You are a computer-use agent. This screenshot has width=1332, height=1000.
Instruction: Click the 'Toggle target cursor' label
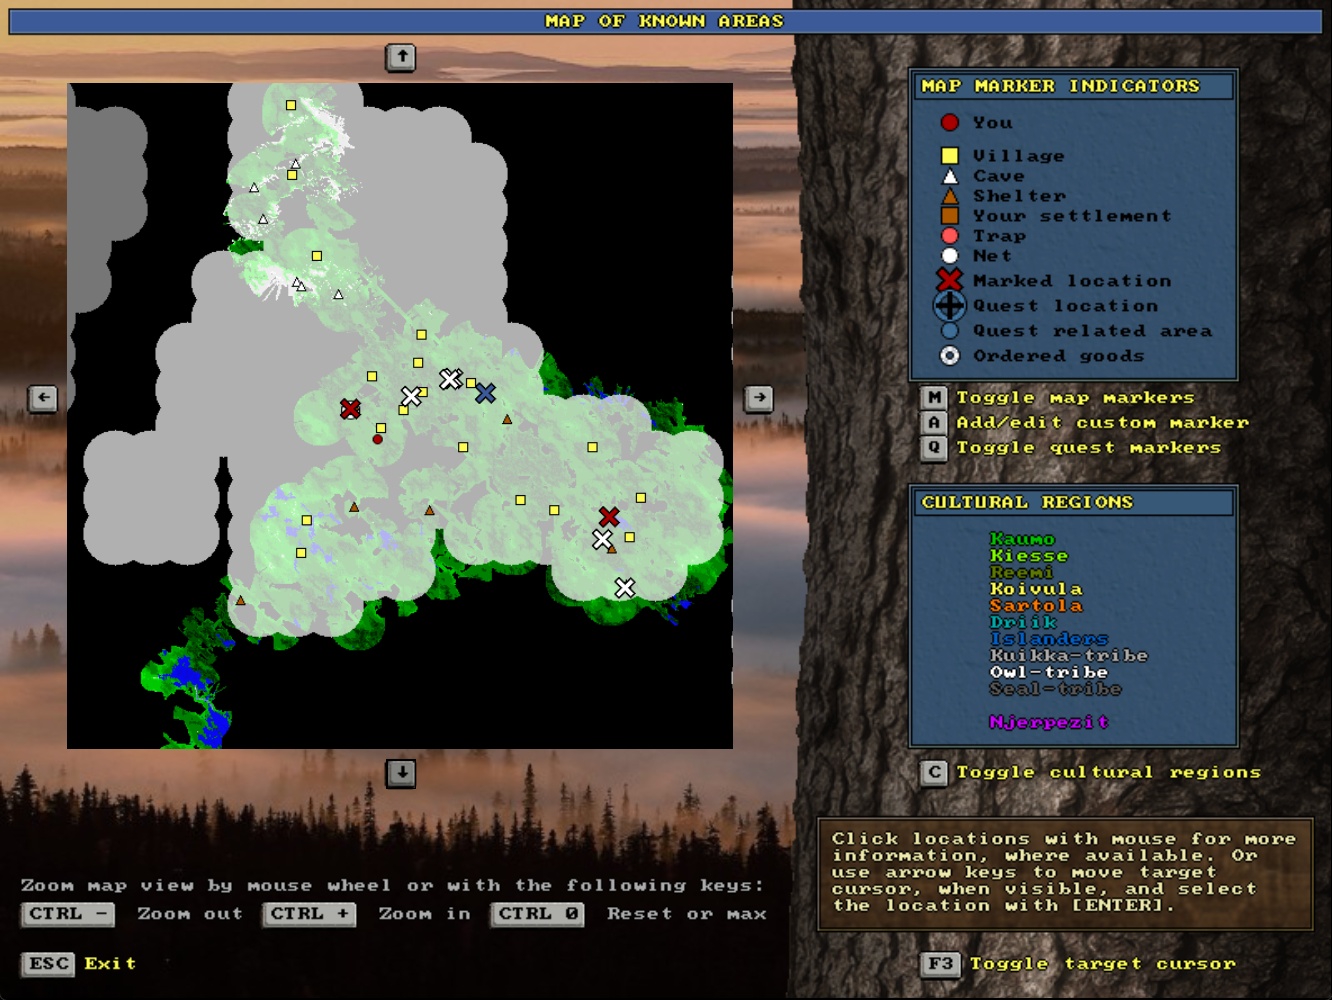(x=1102, y=964)
